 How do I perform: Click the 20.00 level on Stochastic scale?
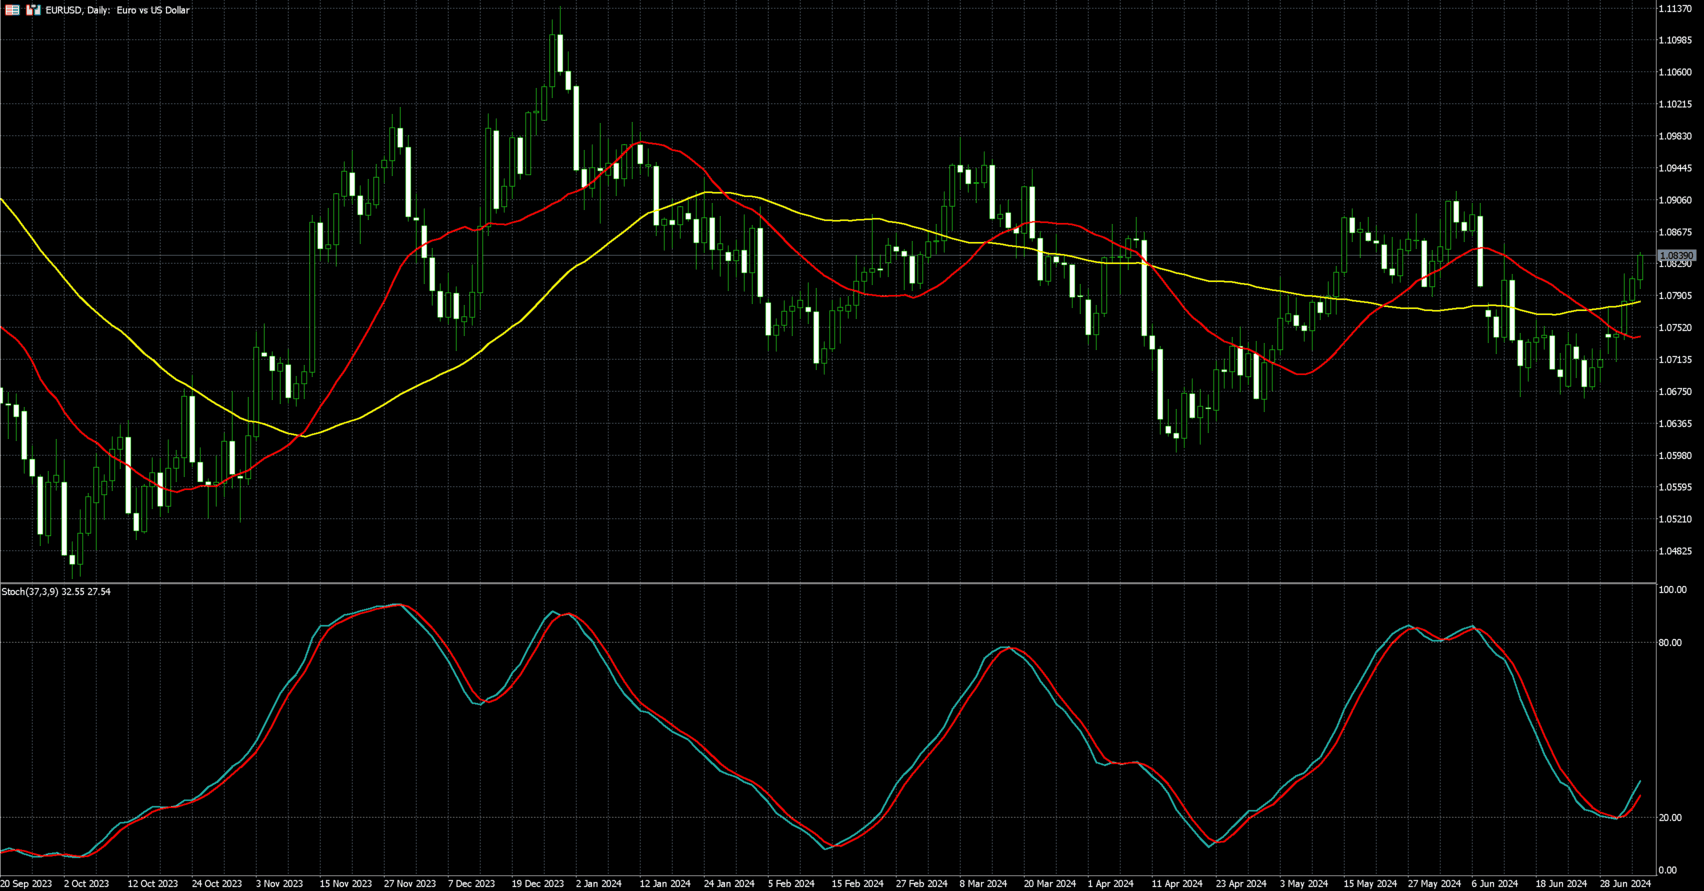(1670, 818)
